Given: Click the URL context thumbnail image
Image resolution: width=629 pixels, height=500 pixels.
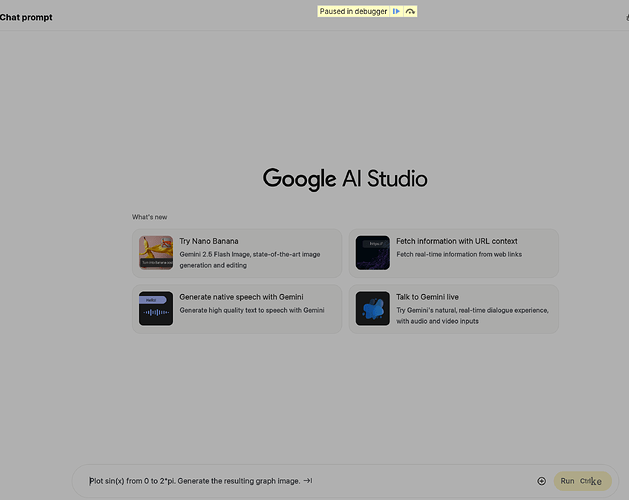Looking at the screenshot, I should (373, 252).
